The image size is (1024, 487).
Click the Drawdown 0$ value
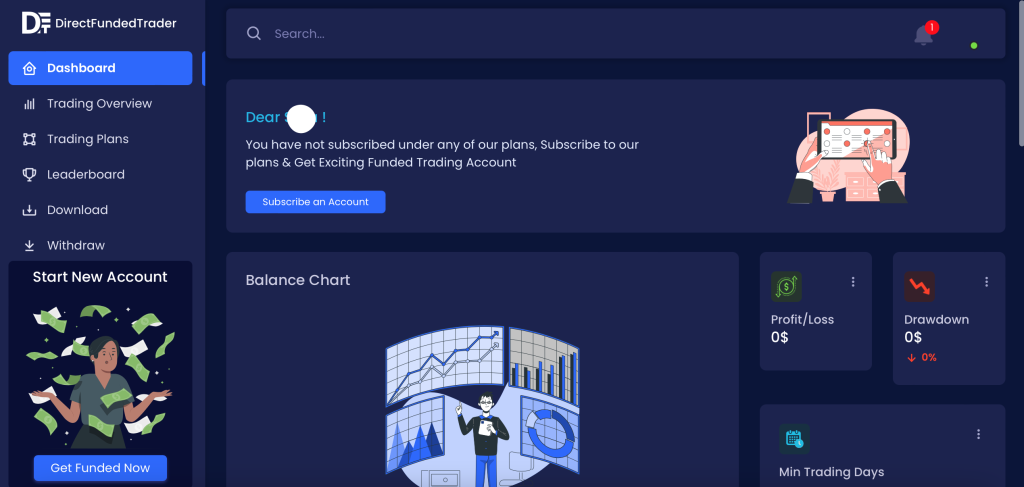coord(913,338)
